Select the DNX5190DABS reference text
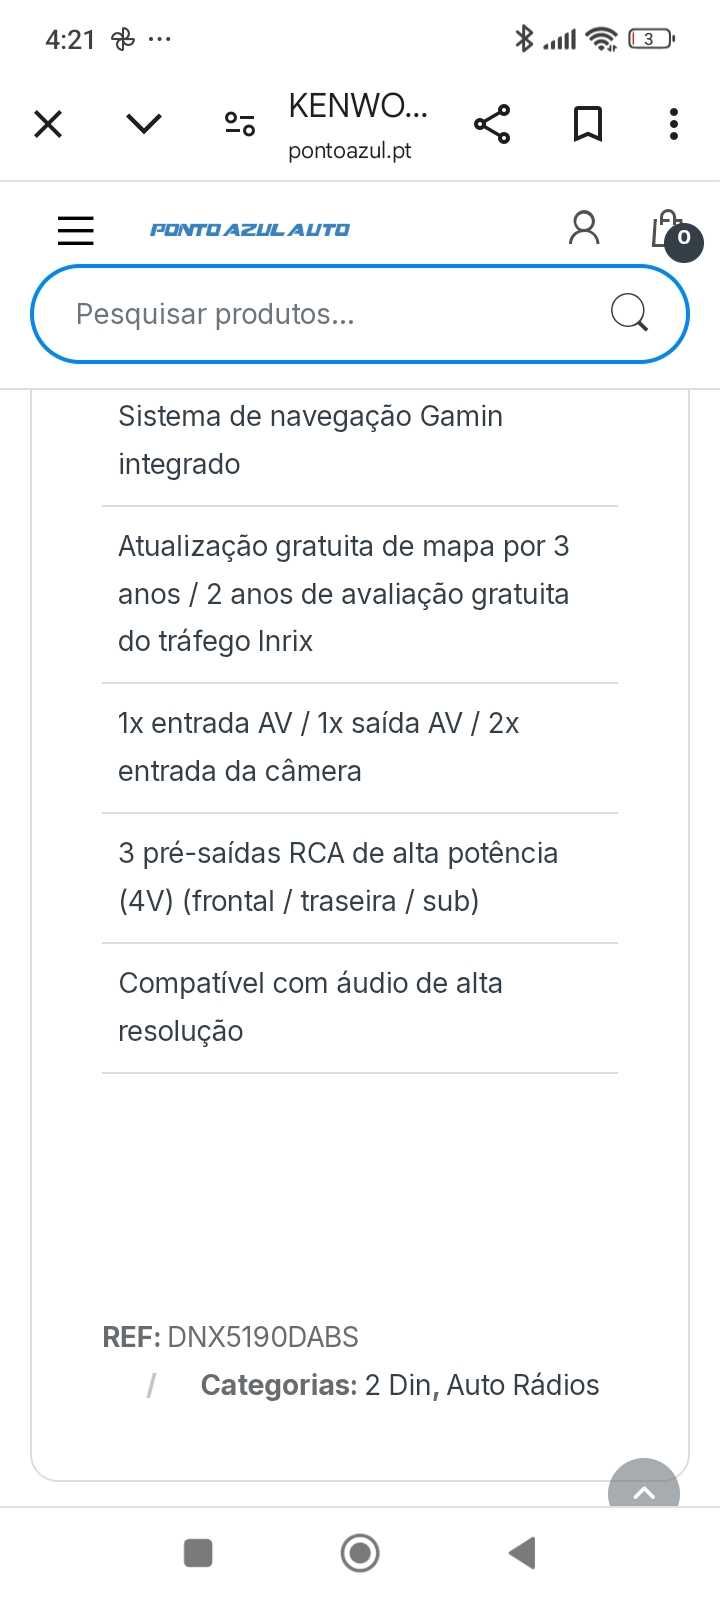Screen dimensions: 720x1600 (263, 1337)
